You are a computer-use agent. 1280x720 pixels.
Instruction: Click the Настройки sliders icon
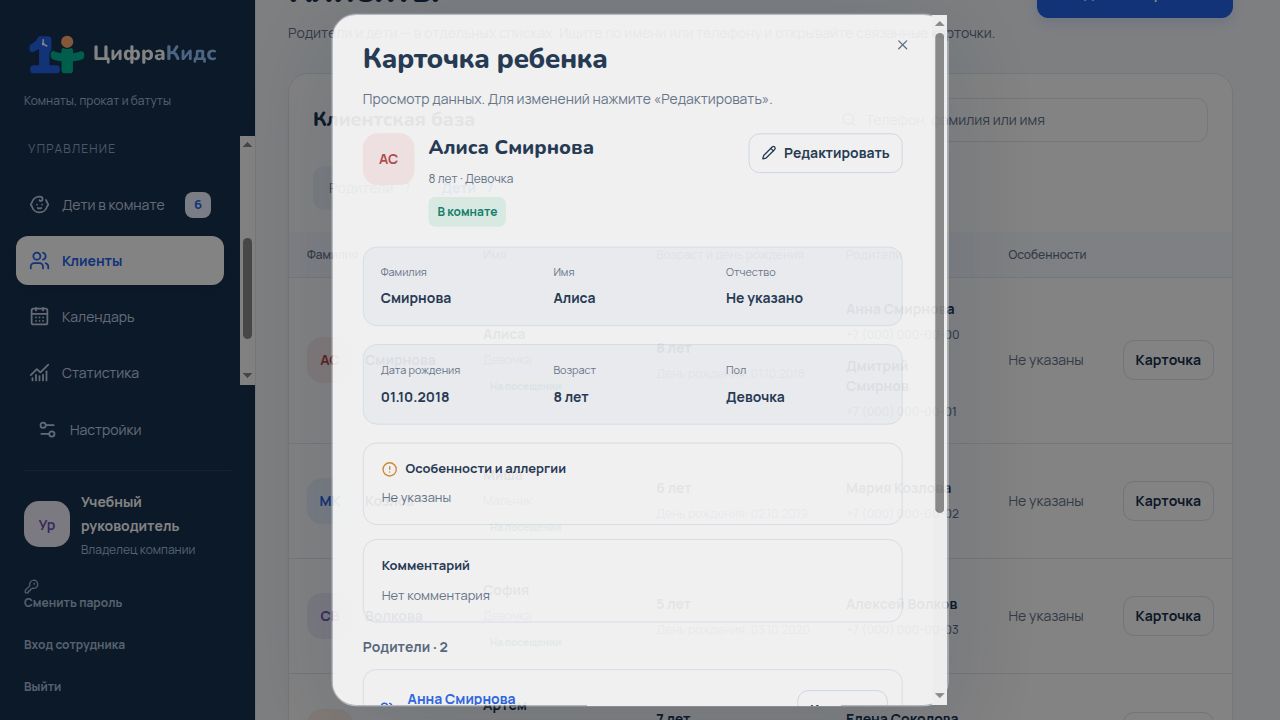point(47,430)
